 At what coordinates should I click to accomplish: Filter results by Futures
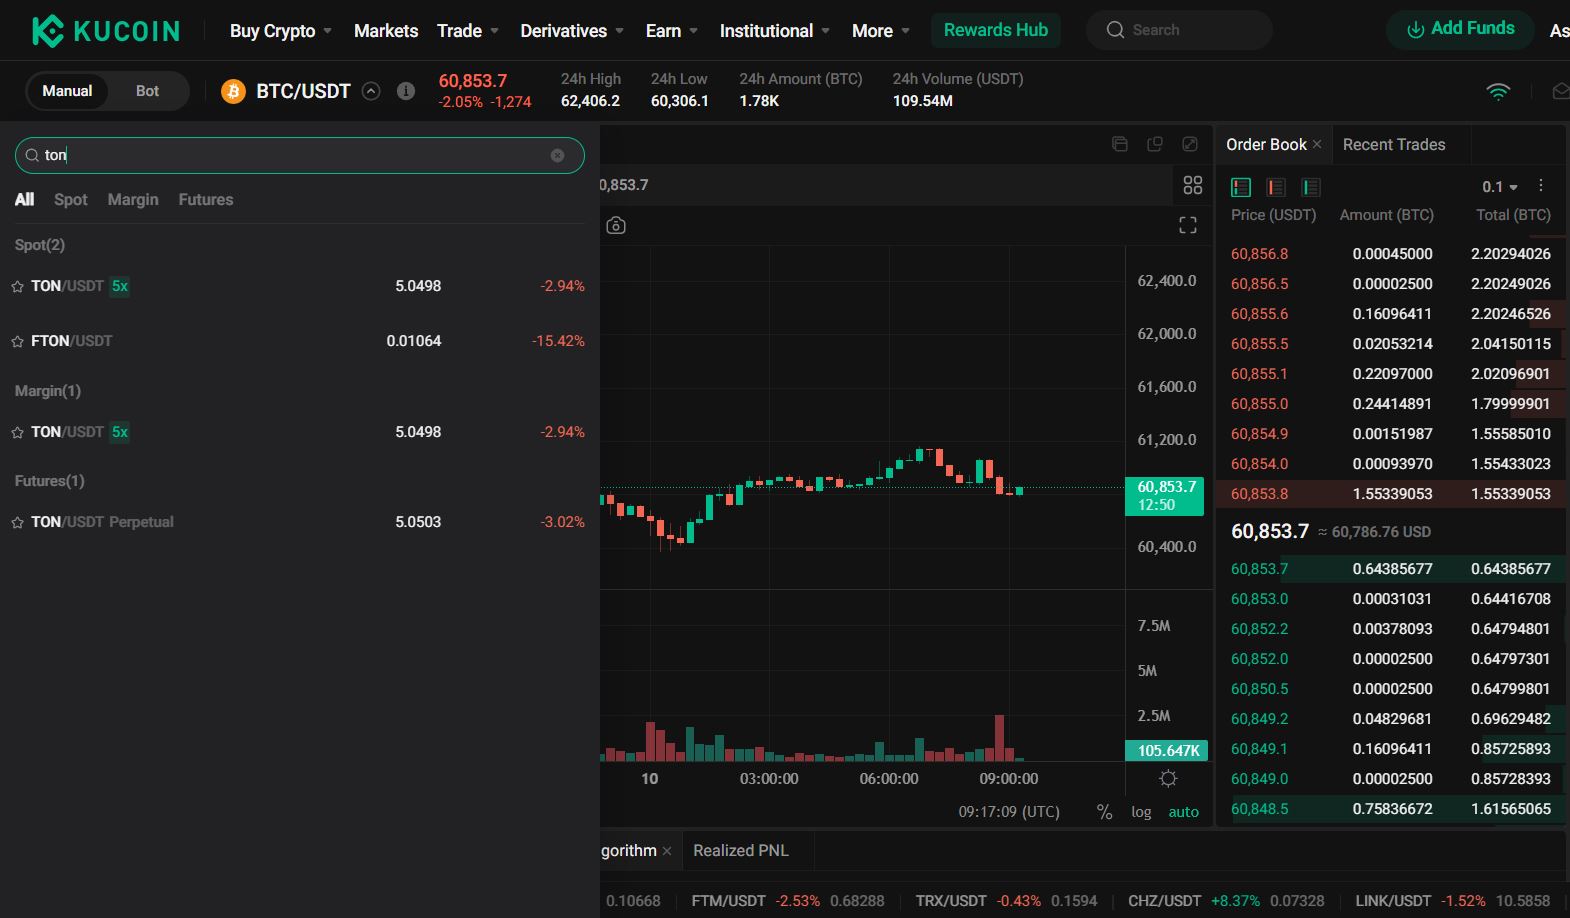tap(206, 200)
